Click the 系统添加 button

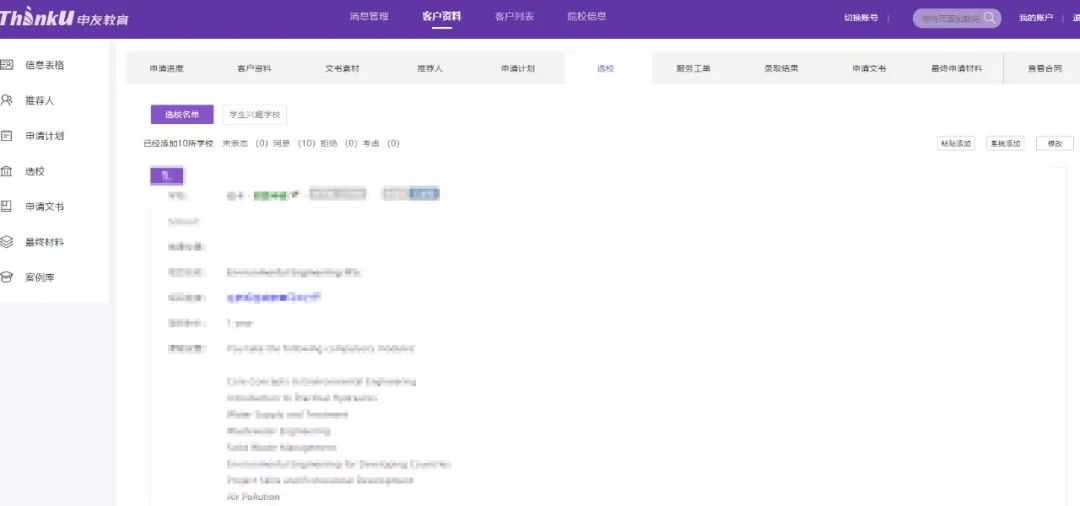tap(1005, 144)
